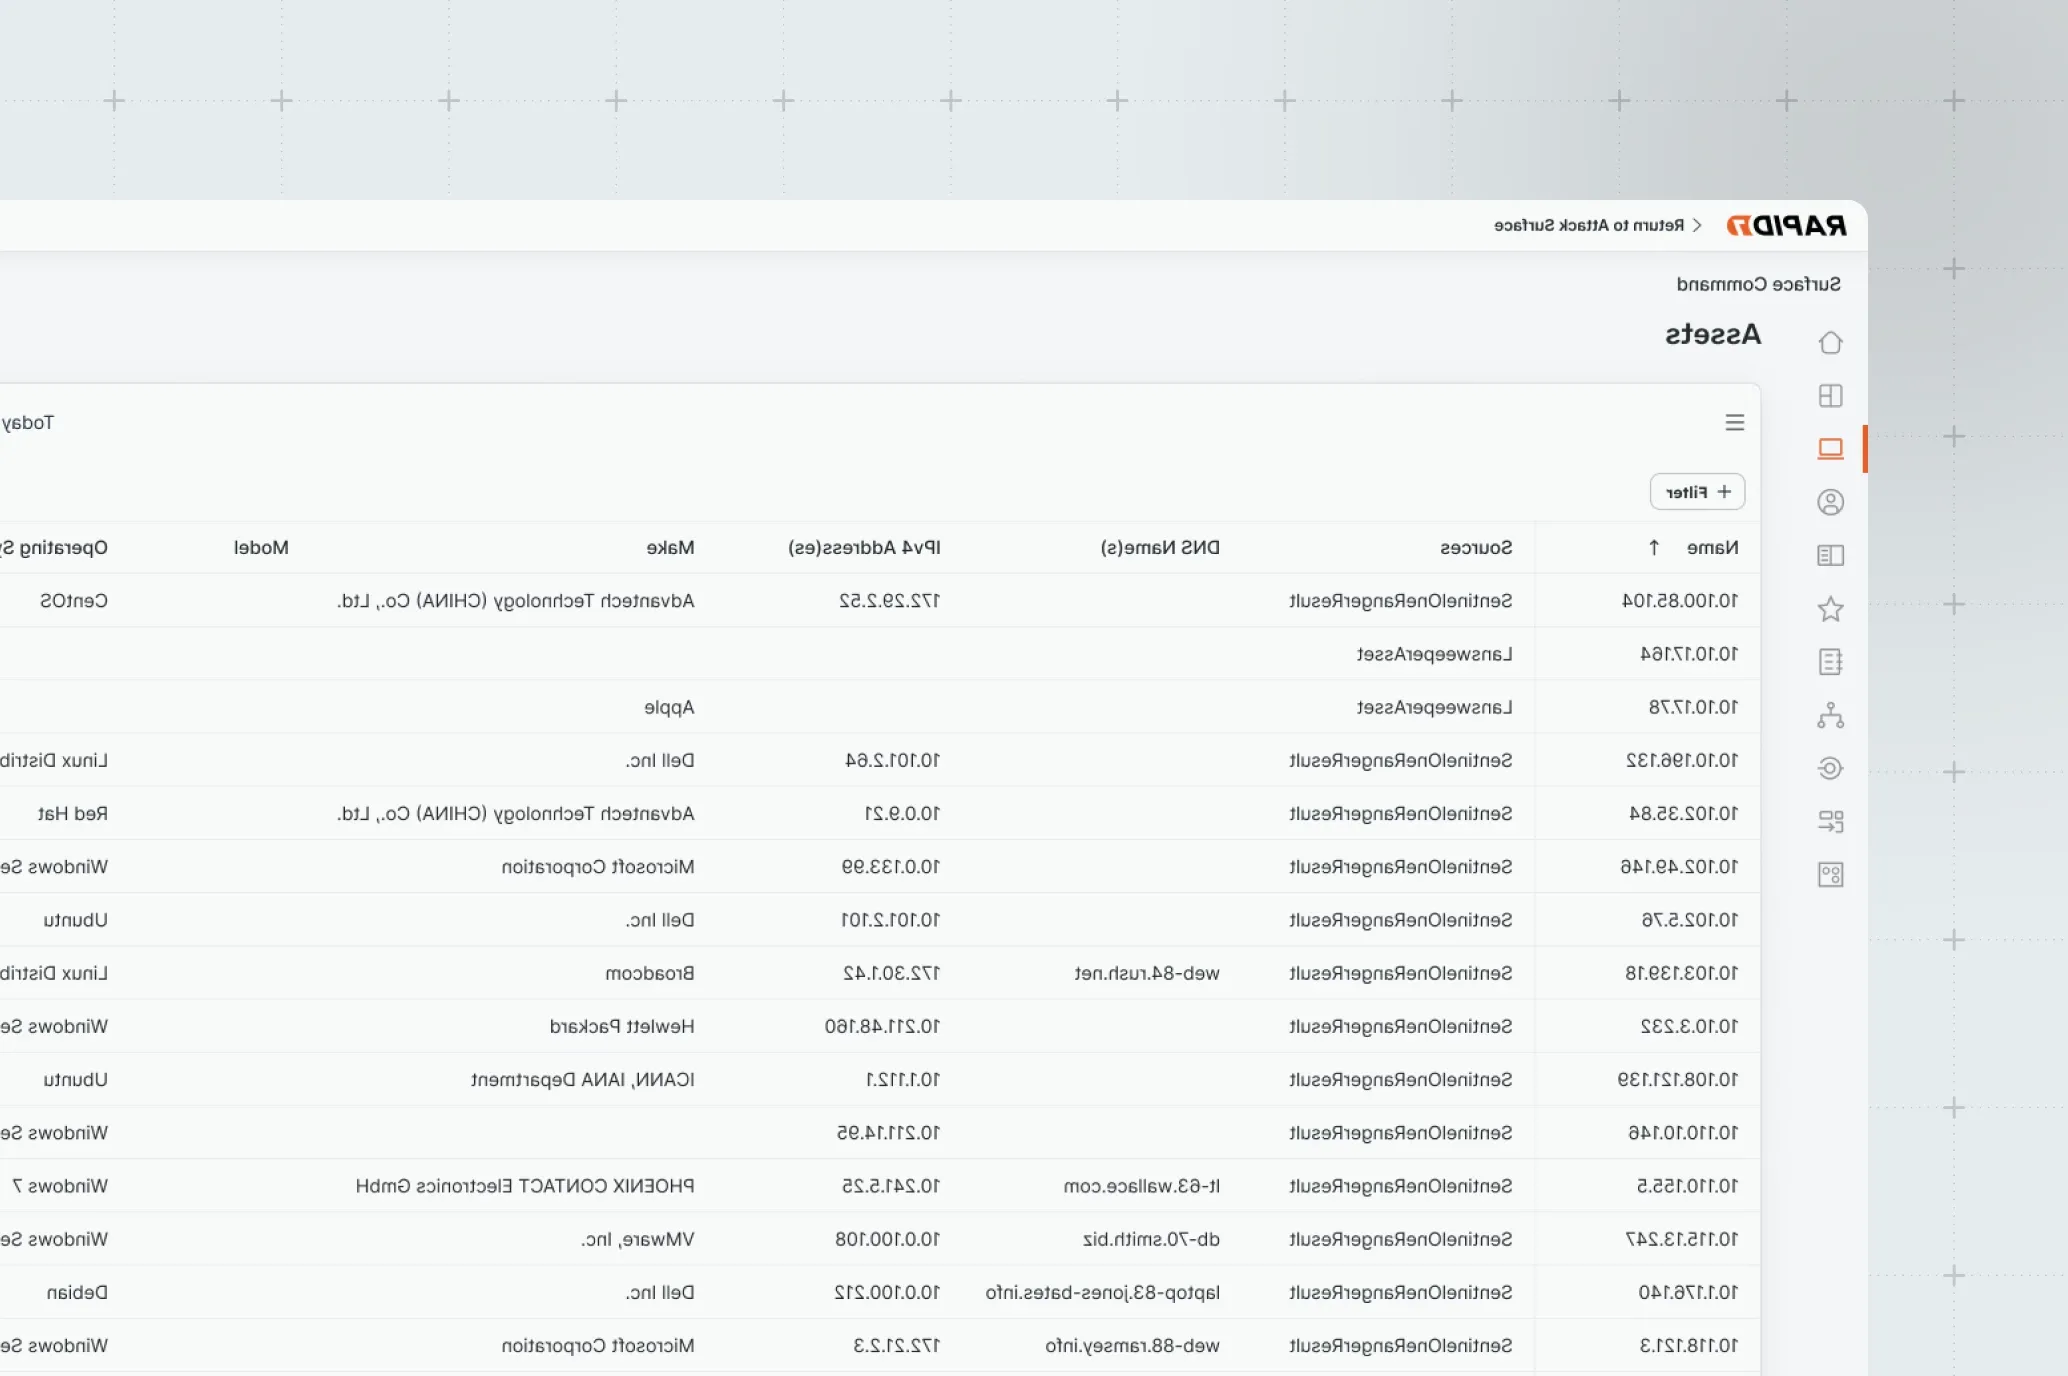Click the Make column header

point(670,547)
